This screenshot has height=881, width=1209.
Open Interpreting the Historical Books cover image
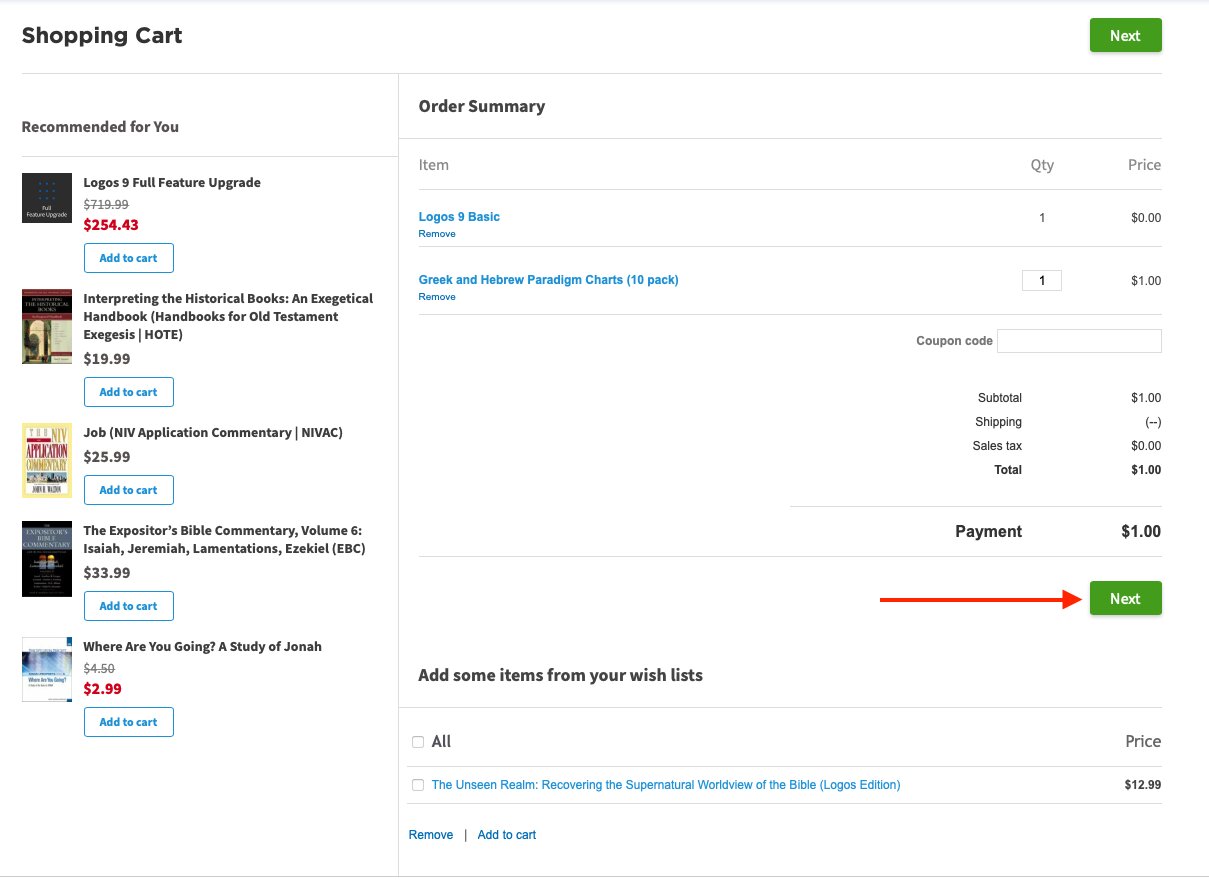coord(47,327)
